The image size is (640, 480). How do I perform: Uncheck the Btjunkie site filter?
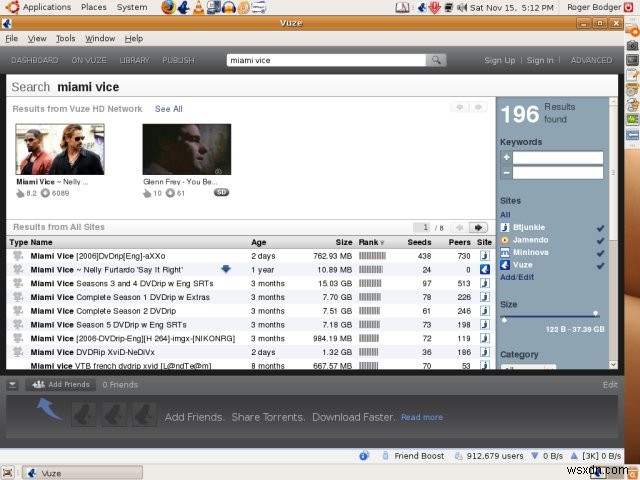coord(600,228)
